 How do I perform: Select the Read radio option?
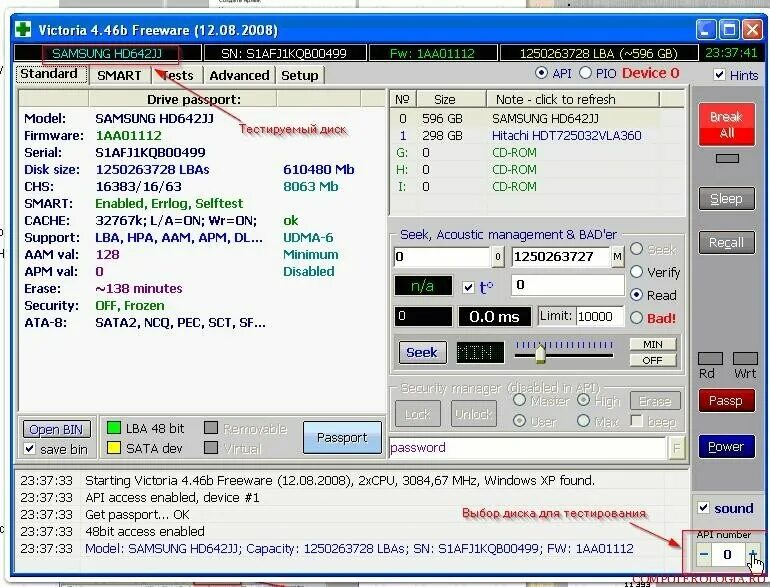click(636, 295)
